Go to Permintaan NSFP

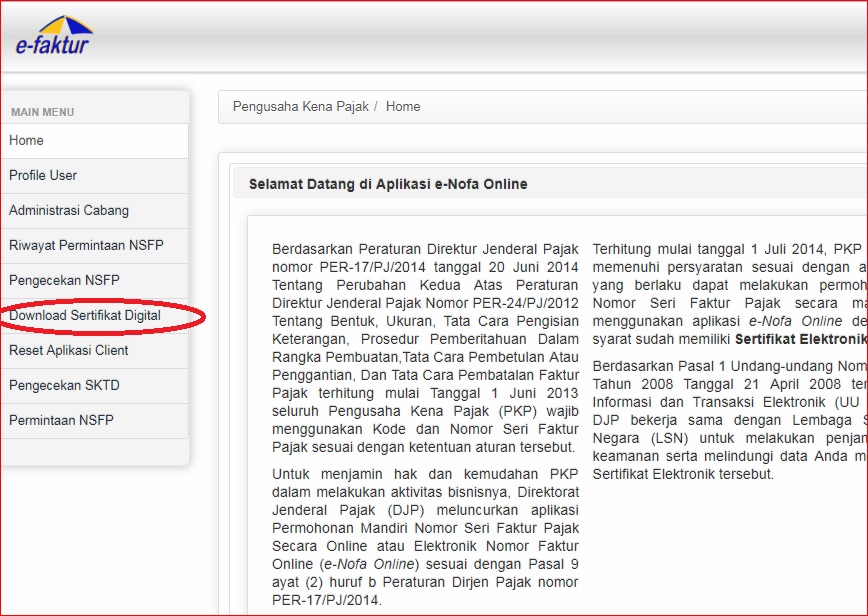pyautogui.click(x=95, y=420)
